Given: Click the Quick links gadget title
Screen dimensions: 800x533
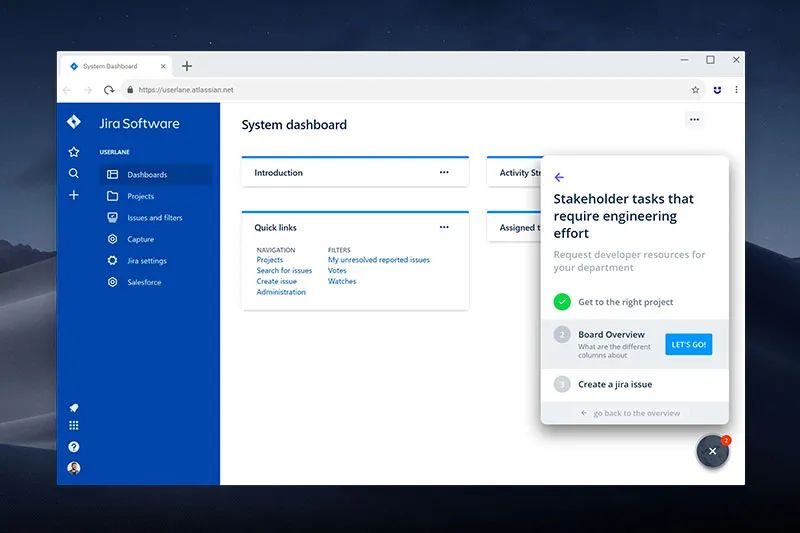Looking at the screenshot, I should coord(275,227).
